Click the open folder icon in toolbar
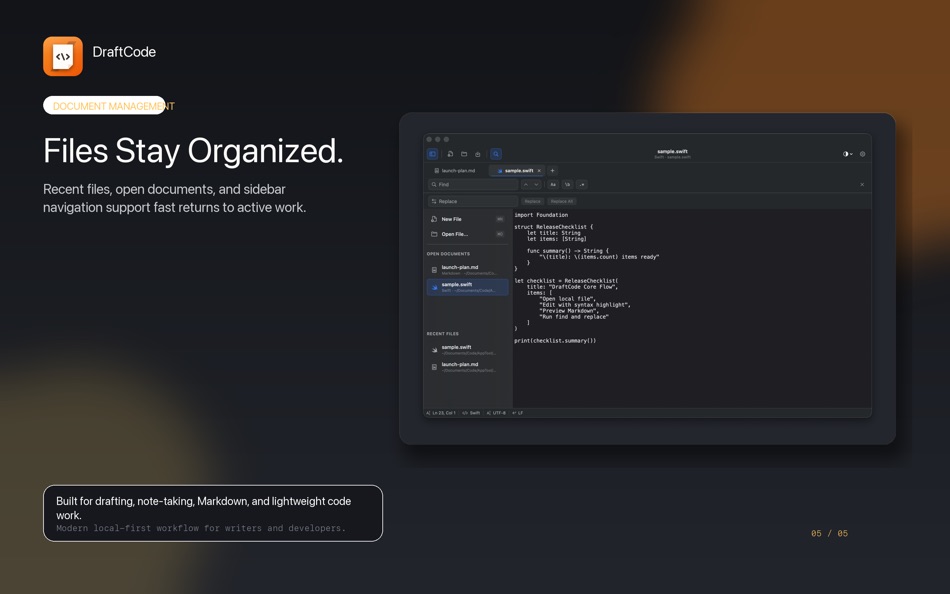This screenshot has height=594, width=950. (x=464, y=154)
